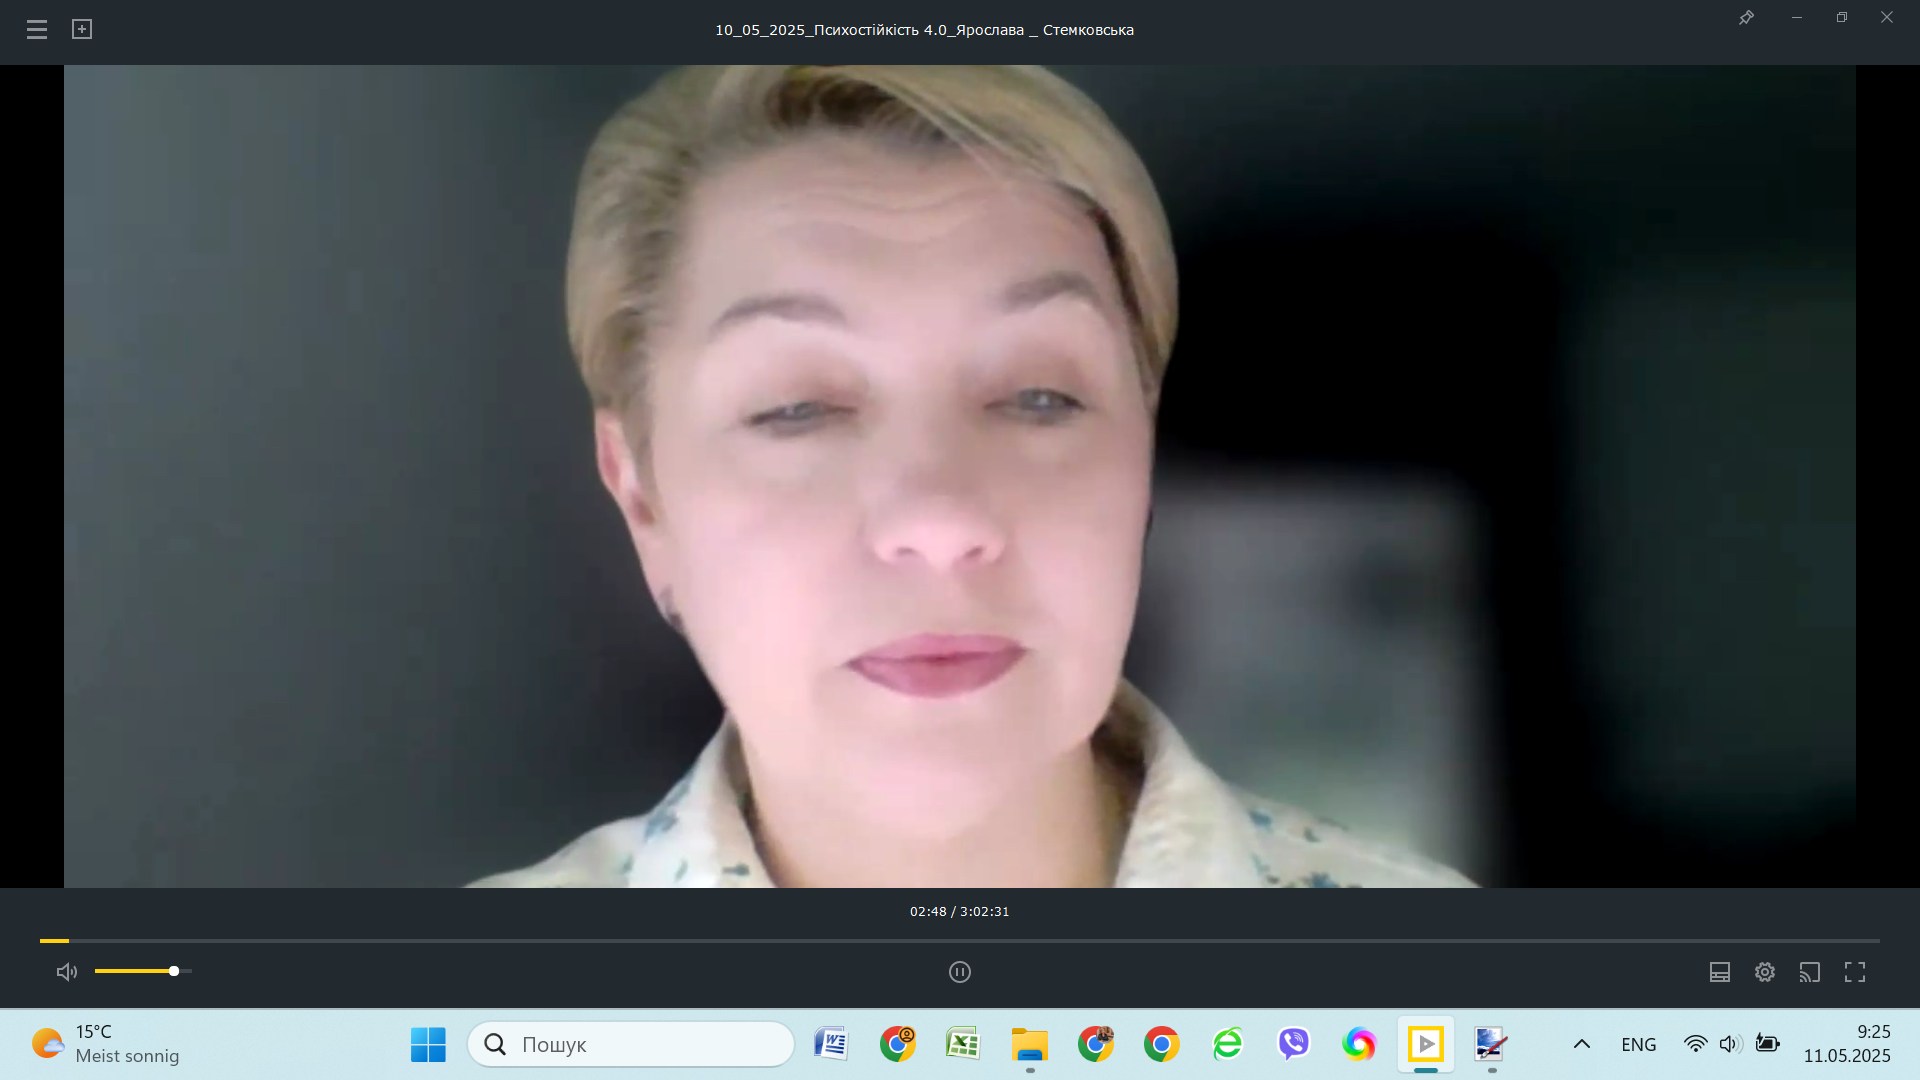The height and width of the screenshot is (1080, 1920).
Task: Open the subtitles panel icon
Action: 1719,972
